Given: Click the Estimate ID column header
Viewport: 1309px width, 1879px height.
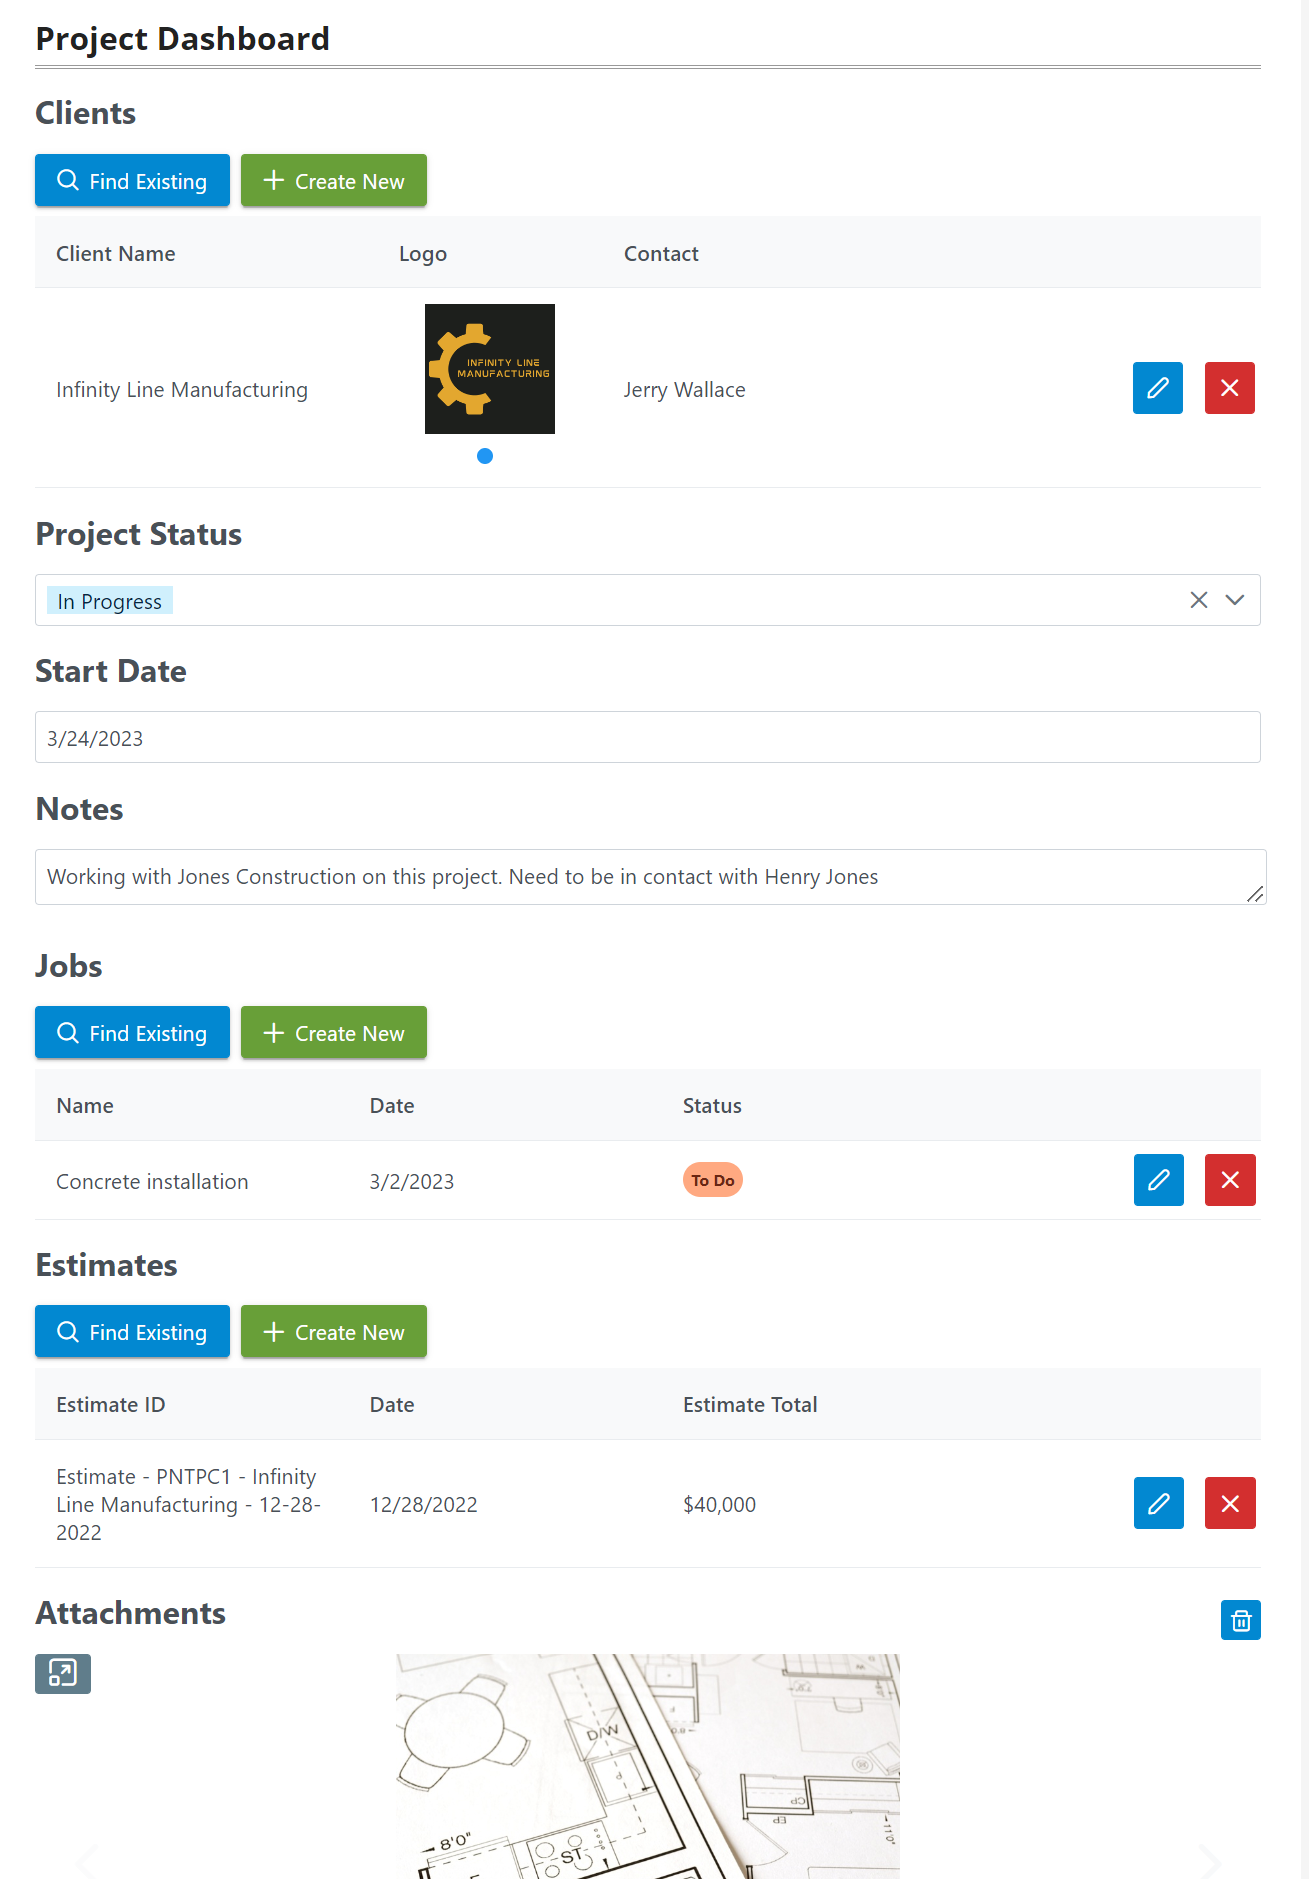Looking at the screenshot, I should [x=111, y=1405].
